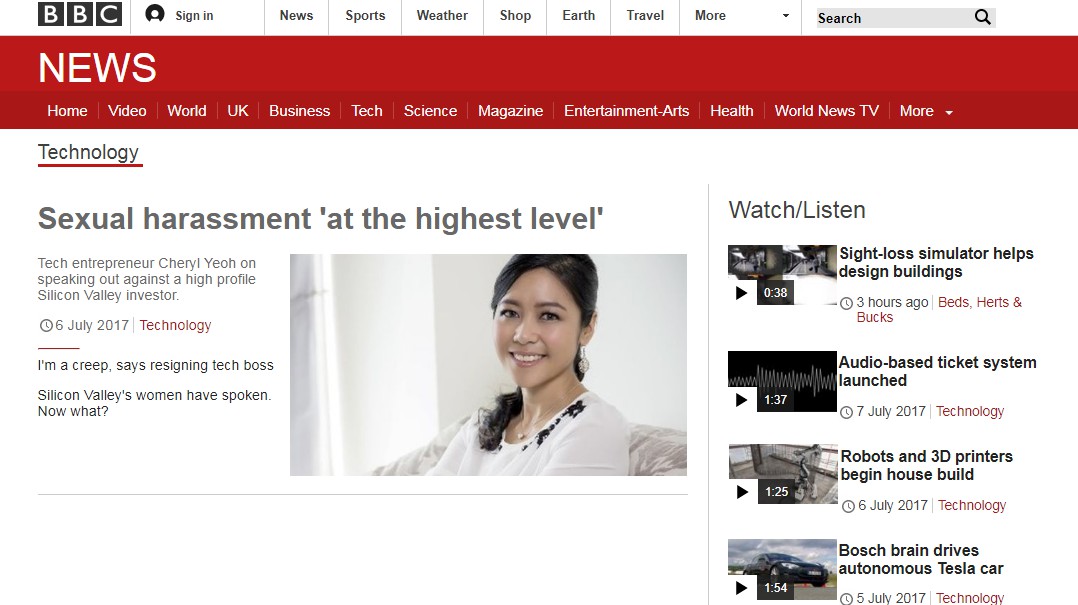Viewport: 1078px width, 605px height.
Task: Click Technology tag beside 7 July 2017
Action: point(970,411)
